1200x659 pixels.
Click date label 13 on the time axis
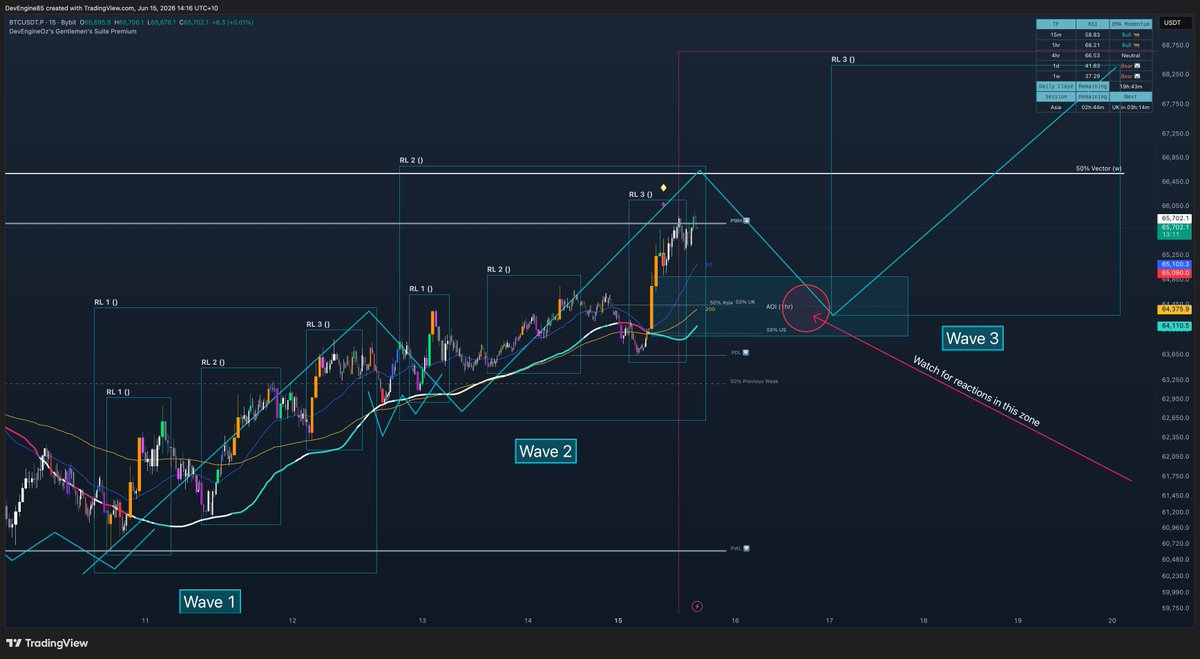(422, 620)
